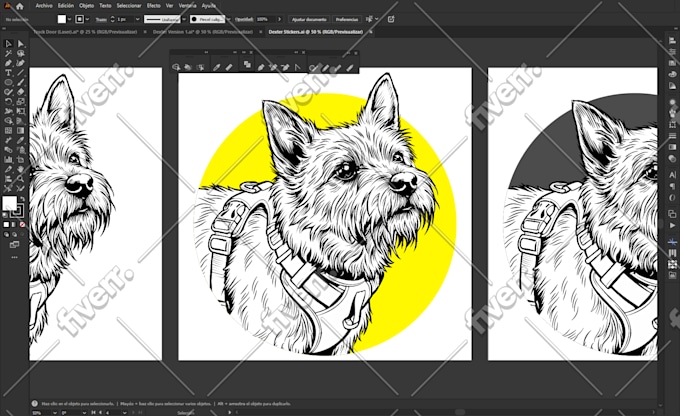Image resolution: width=680 pixels, height=416 pixels.
Task: Select the Type tool
Action: point(8,72)
